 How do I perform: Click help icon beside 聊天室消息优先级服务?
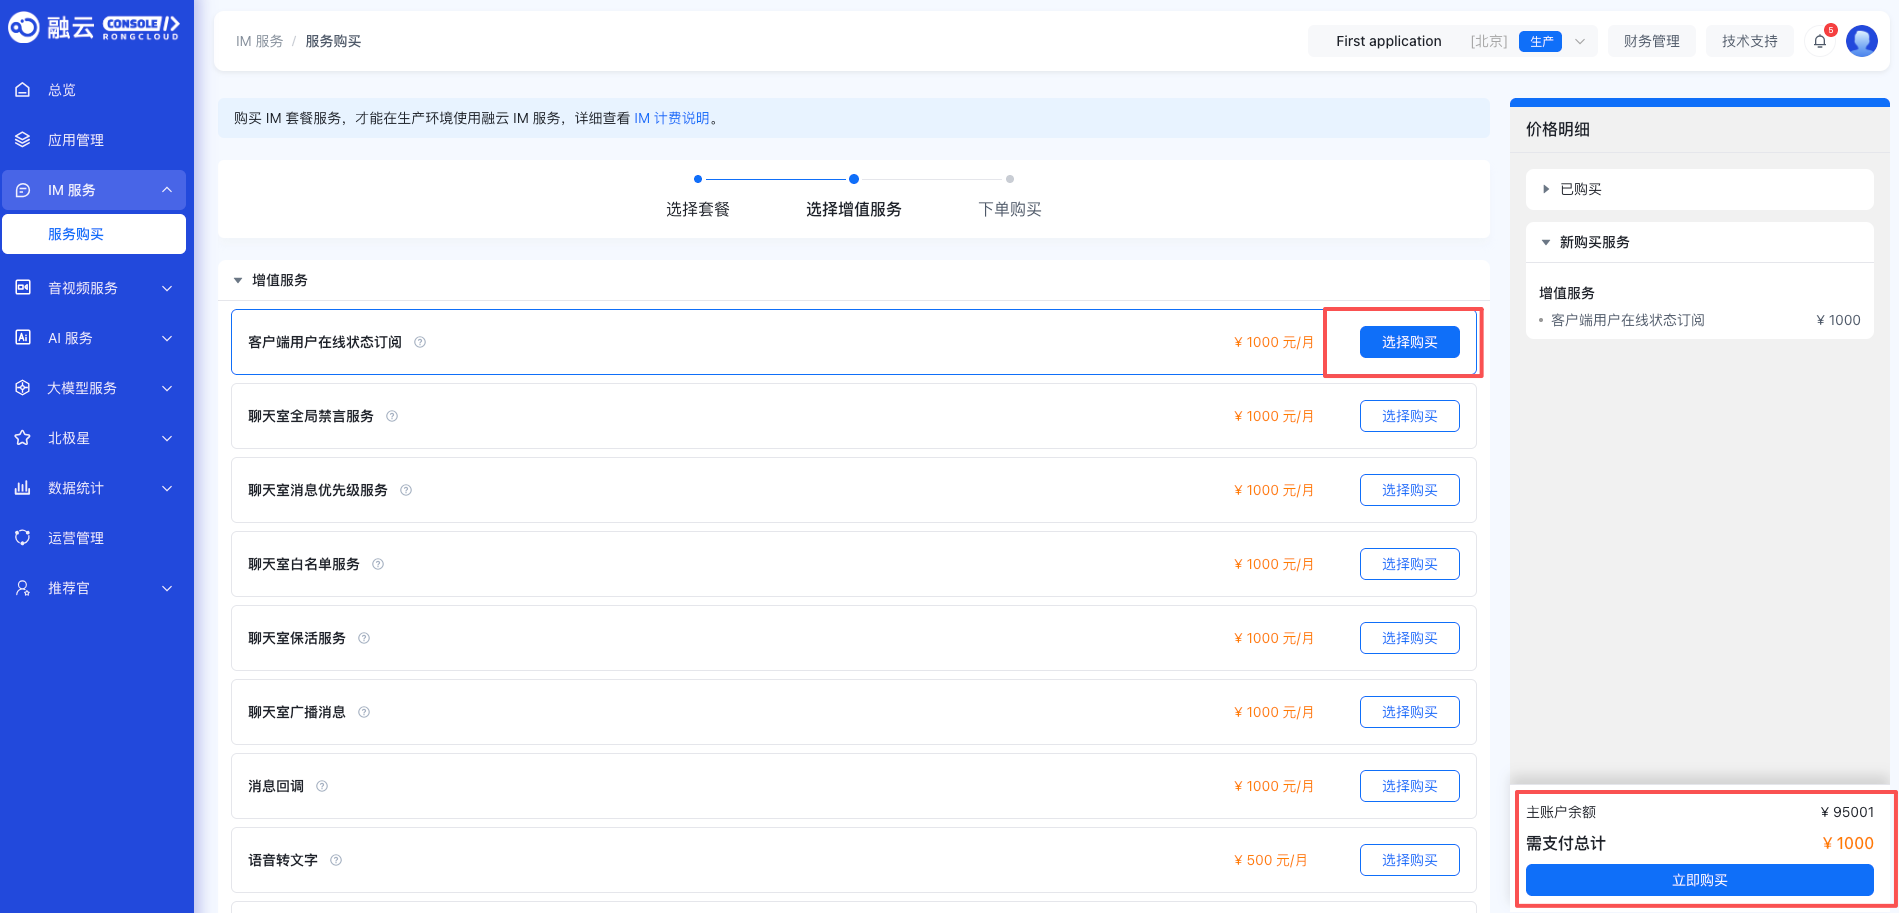pyautogui.click(x=406, y=490)
